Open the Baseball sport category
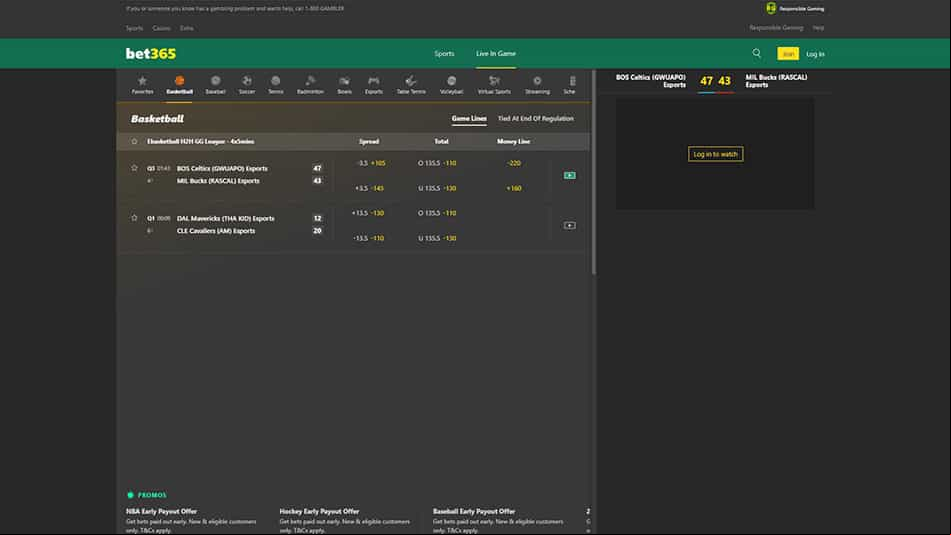Viewport: 951px width, 535px height. point(215,84)
